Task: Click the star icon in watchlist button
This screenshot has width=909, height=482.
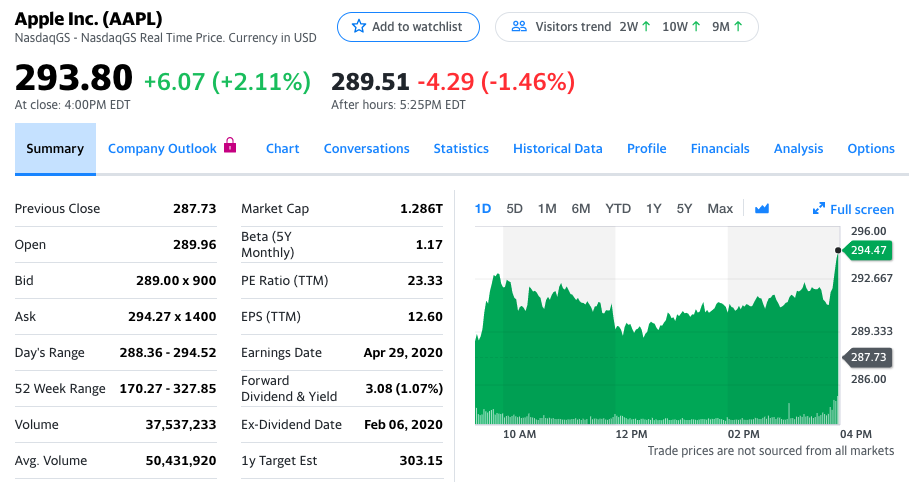Action: (x=357, y=27)
